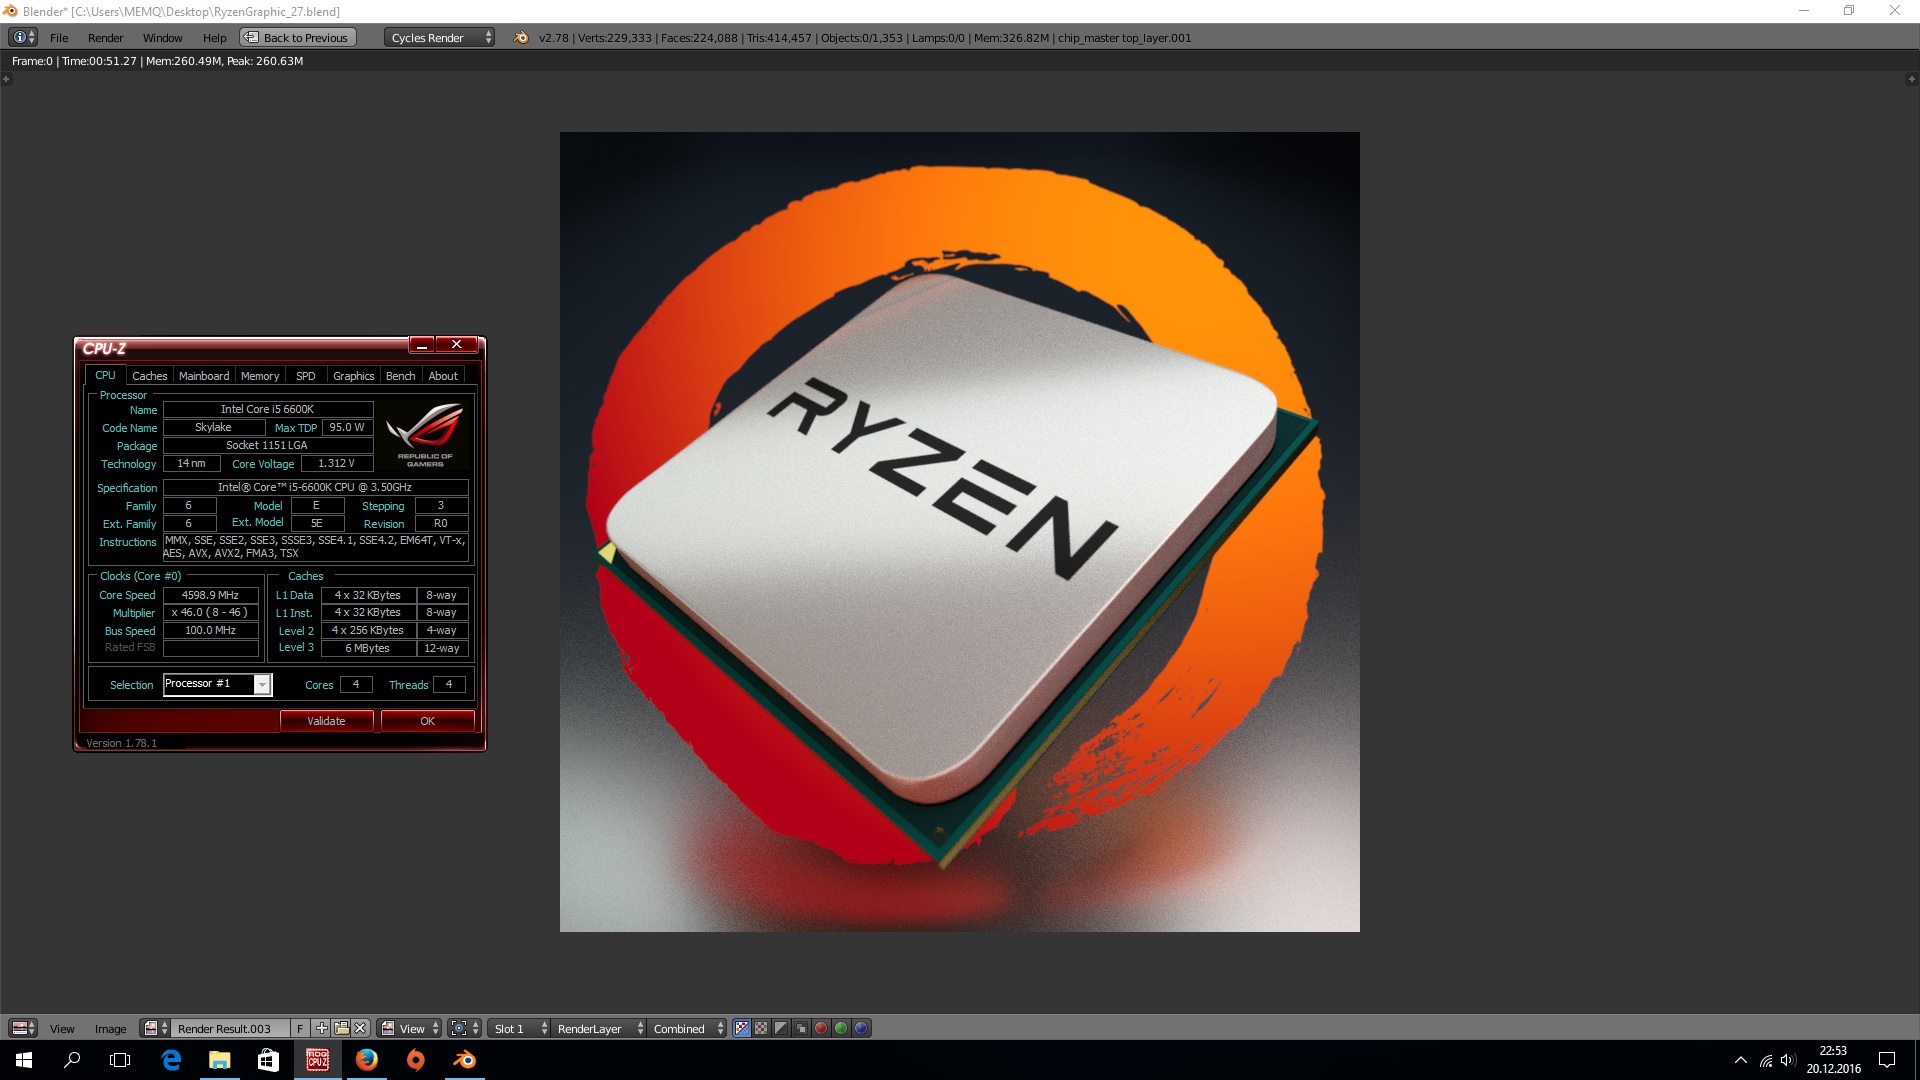
Task: Switch to the Bench tab in CPU-Z
Action: point(401,376)
